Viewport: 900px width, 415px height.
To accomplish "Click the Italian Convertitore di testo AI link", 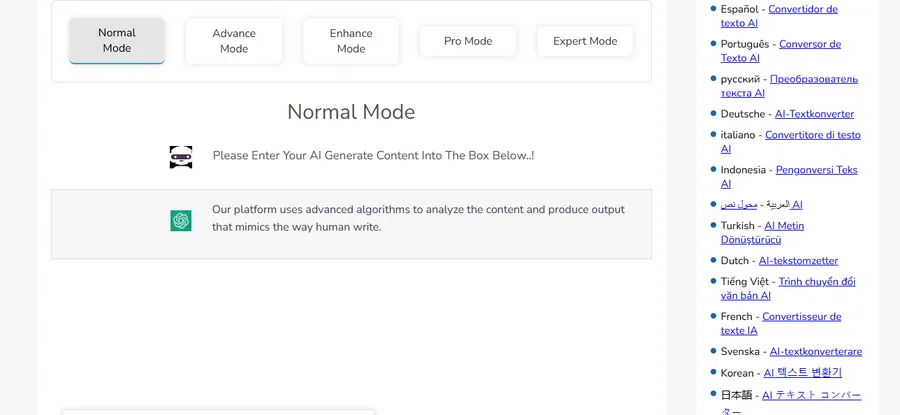I will point(812,135).
